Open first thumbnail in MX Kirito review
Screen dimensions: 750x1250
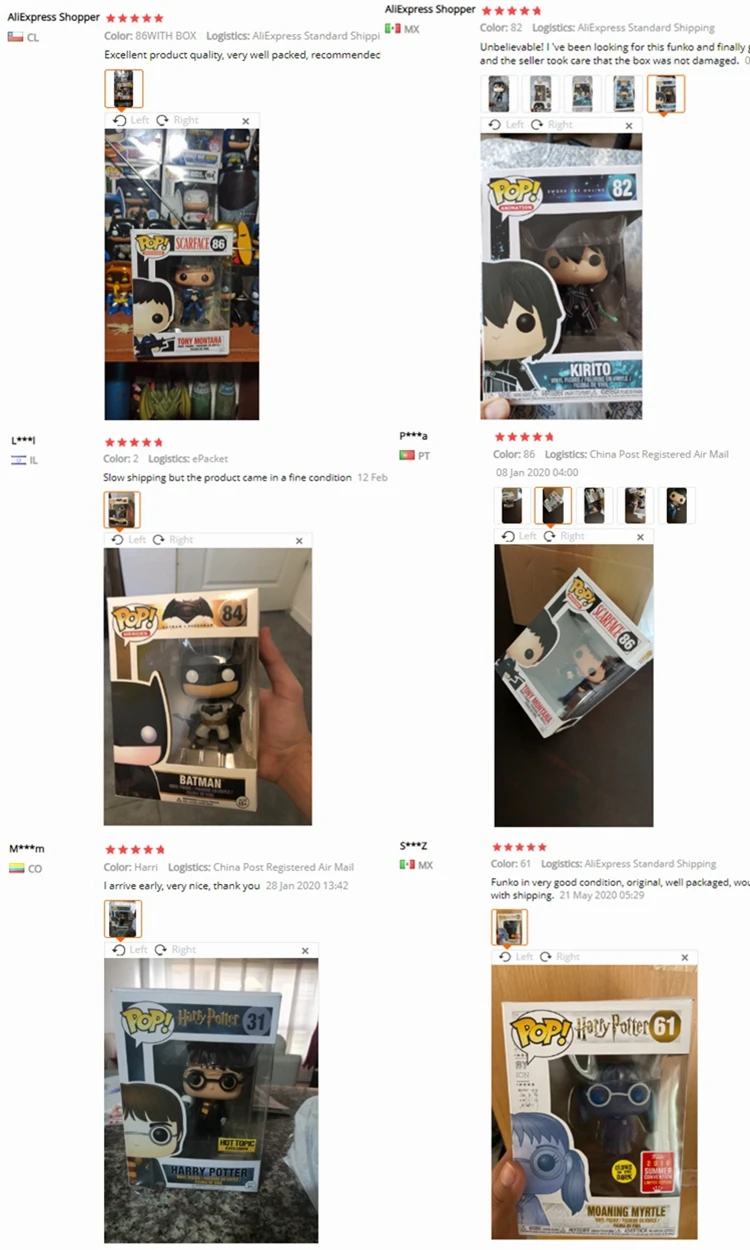point(499,94)
